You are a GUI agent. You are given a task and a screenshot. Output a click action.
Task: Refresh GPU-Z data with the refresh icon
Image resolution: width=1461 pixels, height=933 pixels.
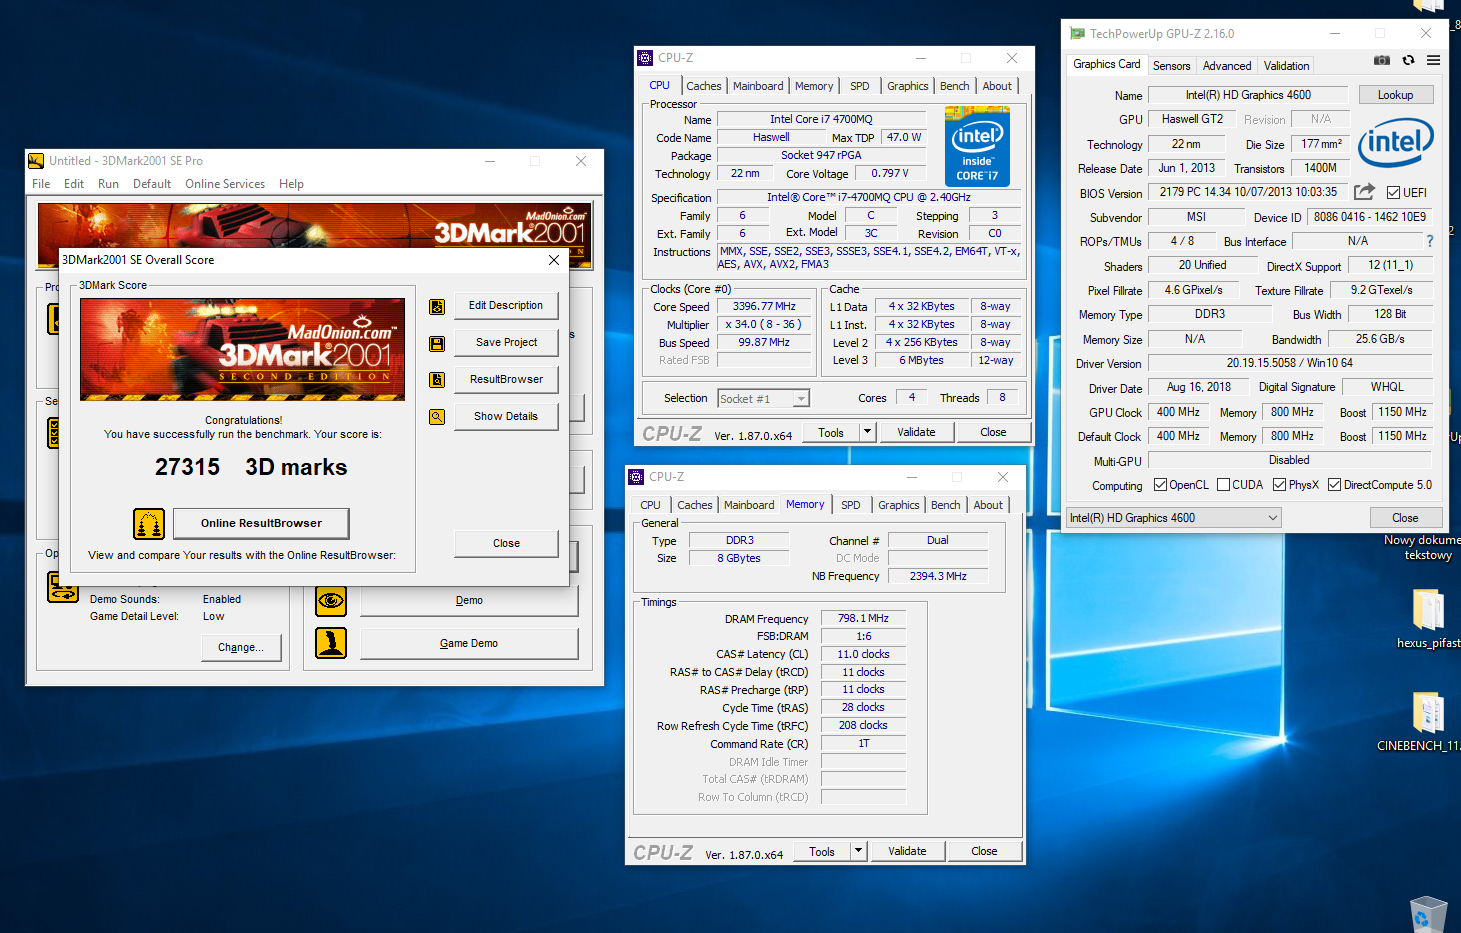1408,60
